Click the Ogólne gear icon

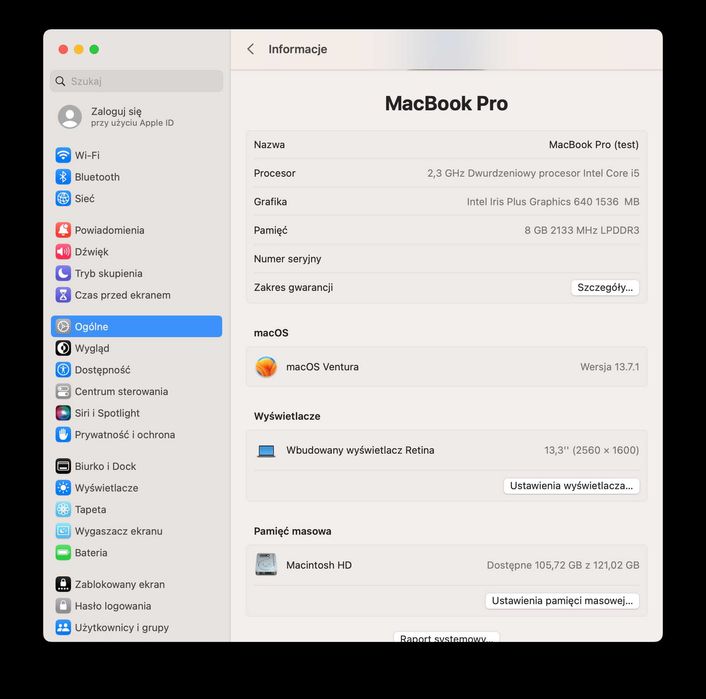(63, 327)
